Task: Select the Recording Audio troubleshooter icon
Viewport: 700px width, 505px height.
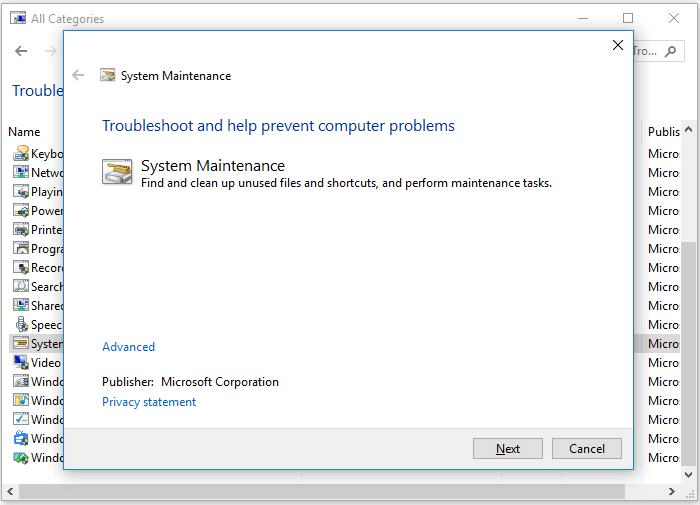Action: [21, 268]
